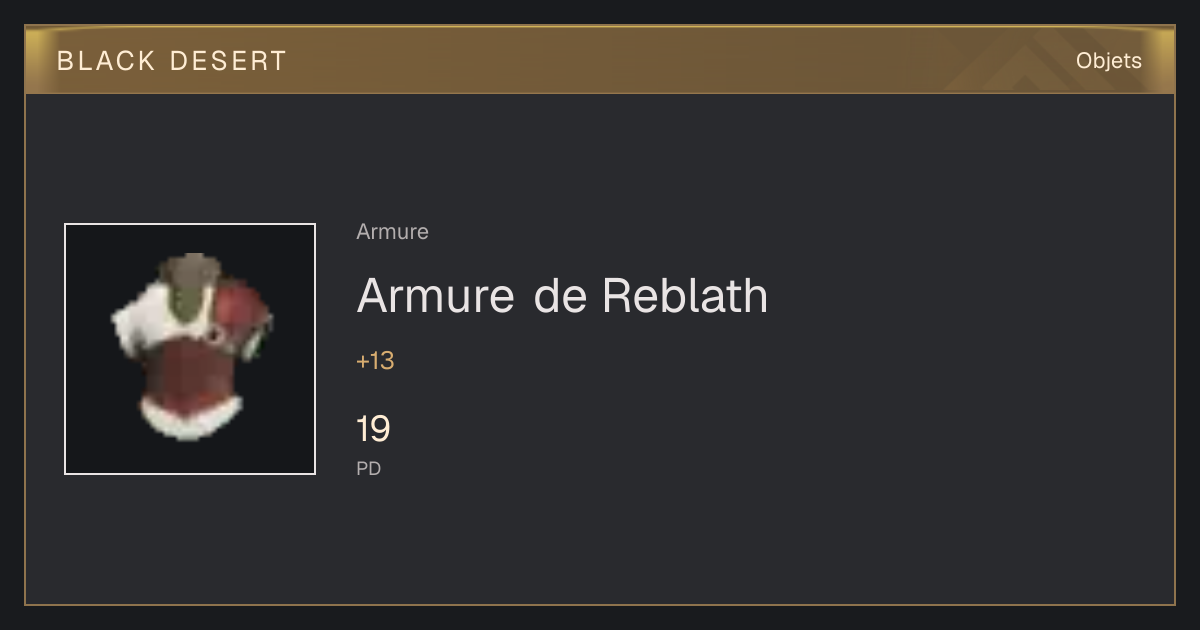Open the Objets section link
This screenshot has height=630, width=1200.
[1109, 61]
